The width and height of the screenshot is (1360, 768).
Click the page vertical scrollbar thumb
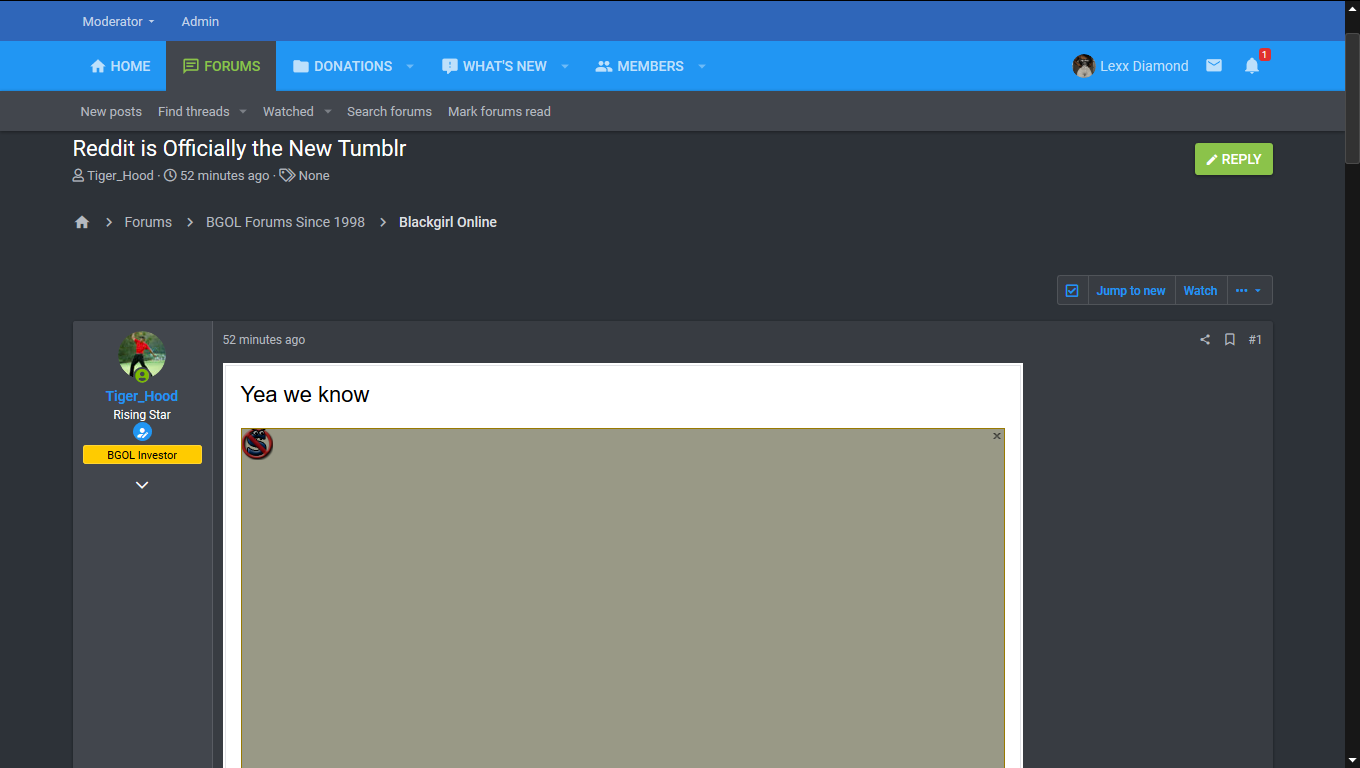(1352, 98)
